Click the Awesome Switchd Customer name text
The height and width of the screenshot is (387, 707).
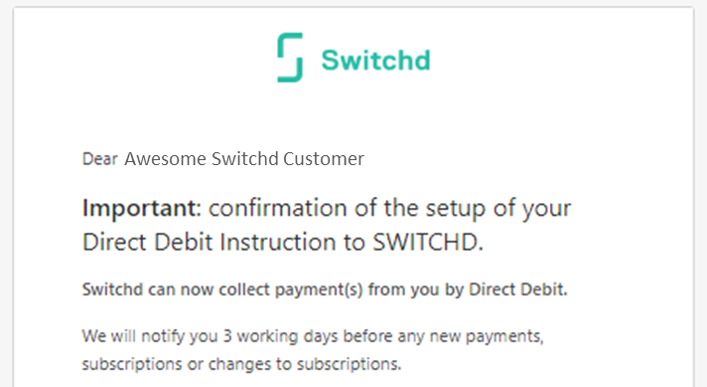[244, 159]
